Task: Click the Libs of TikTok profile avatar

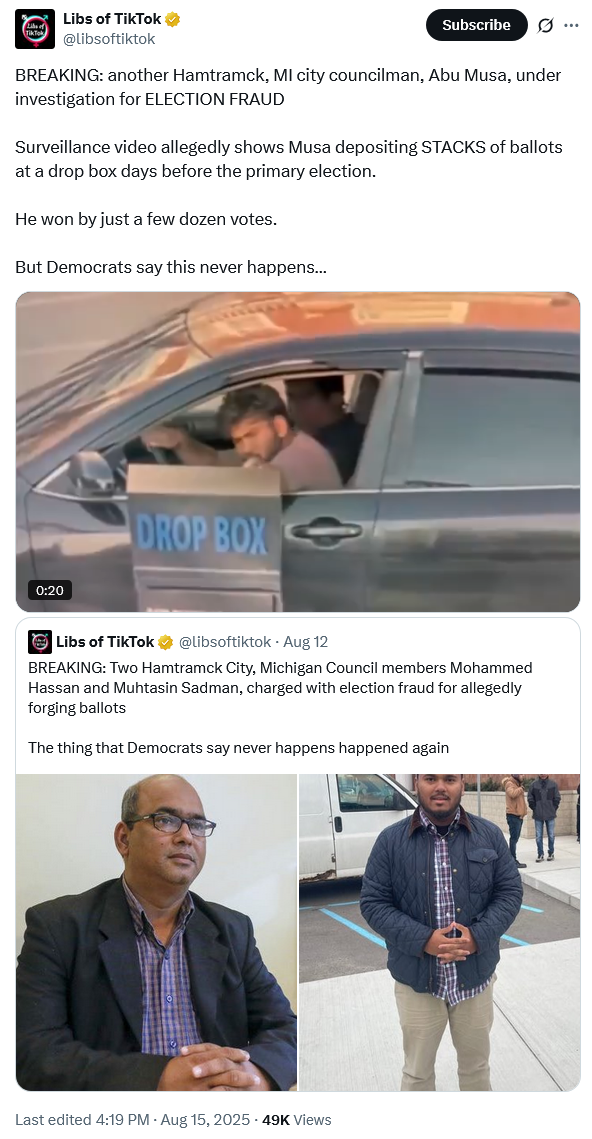Action: (x=35, y=29)
